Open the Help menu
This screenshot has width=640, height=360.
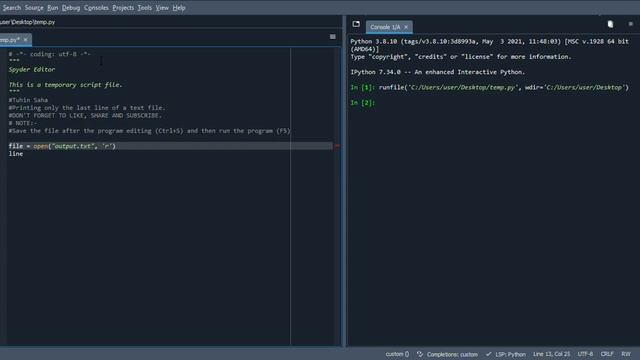[179, 8]
